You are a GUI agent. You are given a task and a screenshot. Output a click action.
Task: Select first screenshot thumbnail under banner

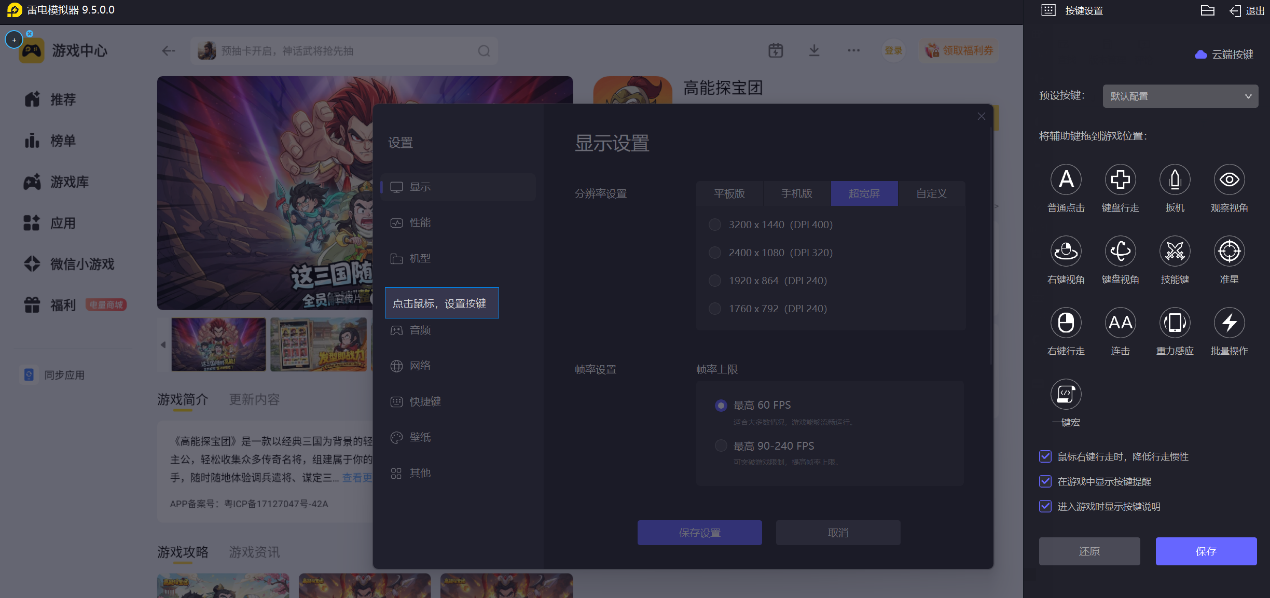[219, 344]
